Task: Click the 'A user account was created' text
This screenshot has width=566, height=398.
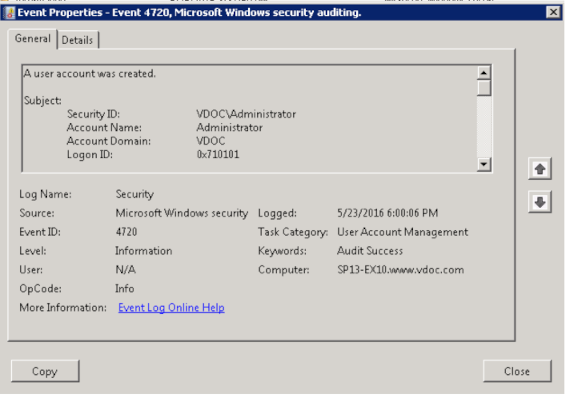Action: coord(90,74)
